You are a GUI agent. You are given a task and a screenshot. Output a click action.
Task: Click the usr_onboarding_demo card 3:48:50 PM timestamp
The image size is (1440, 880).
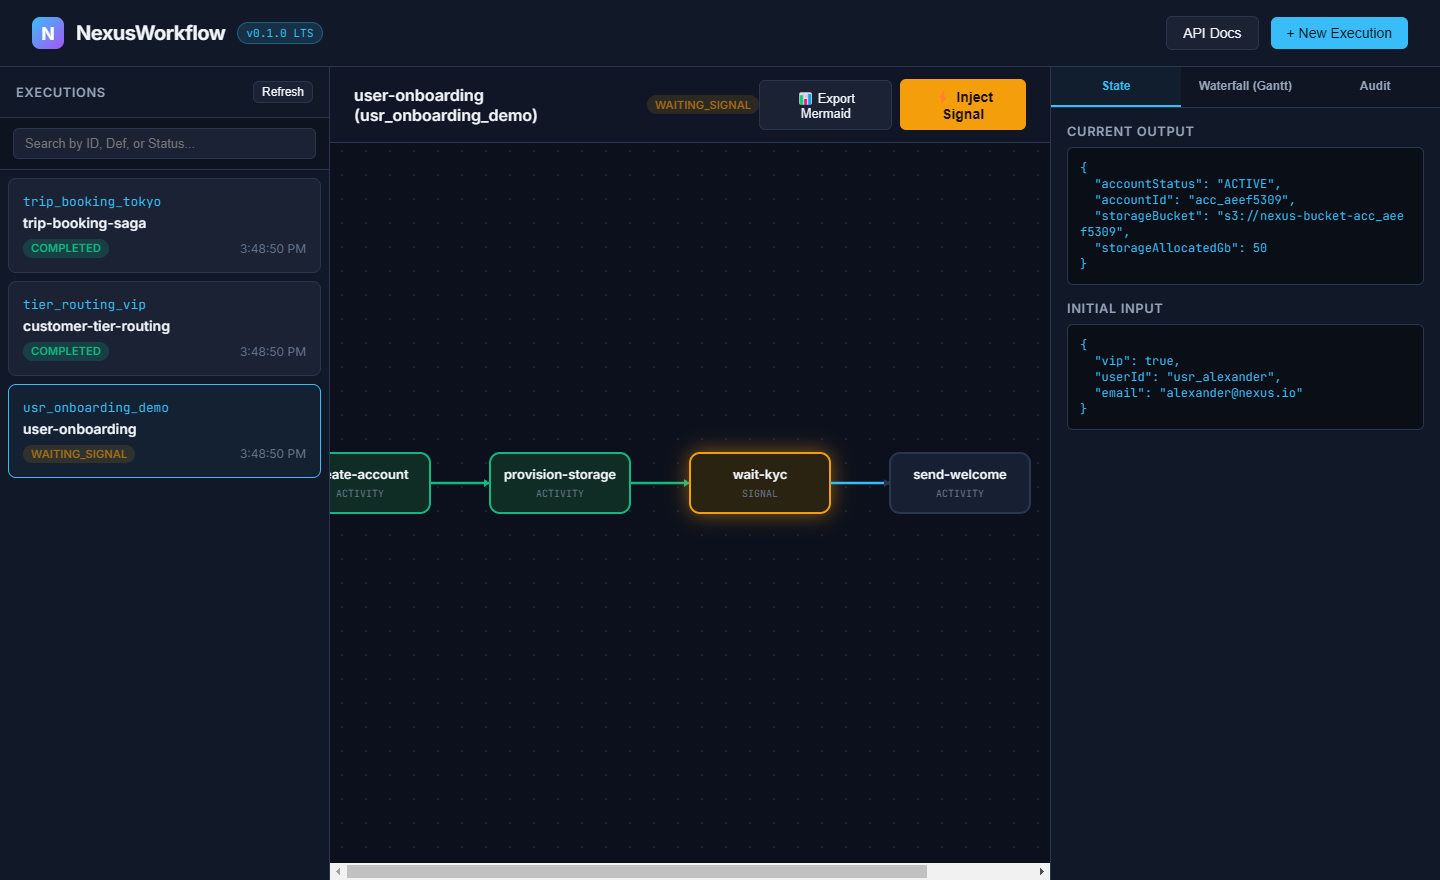click(273, 454)
